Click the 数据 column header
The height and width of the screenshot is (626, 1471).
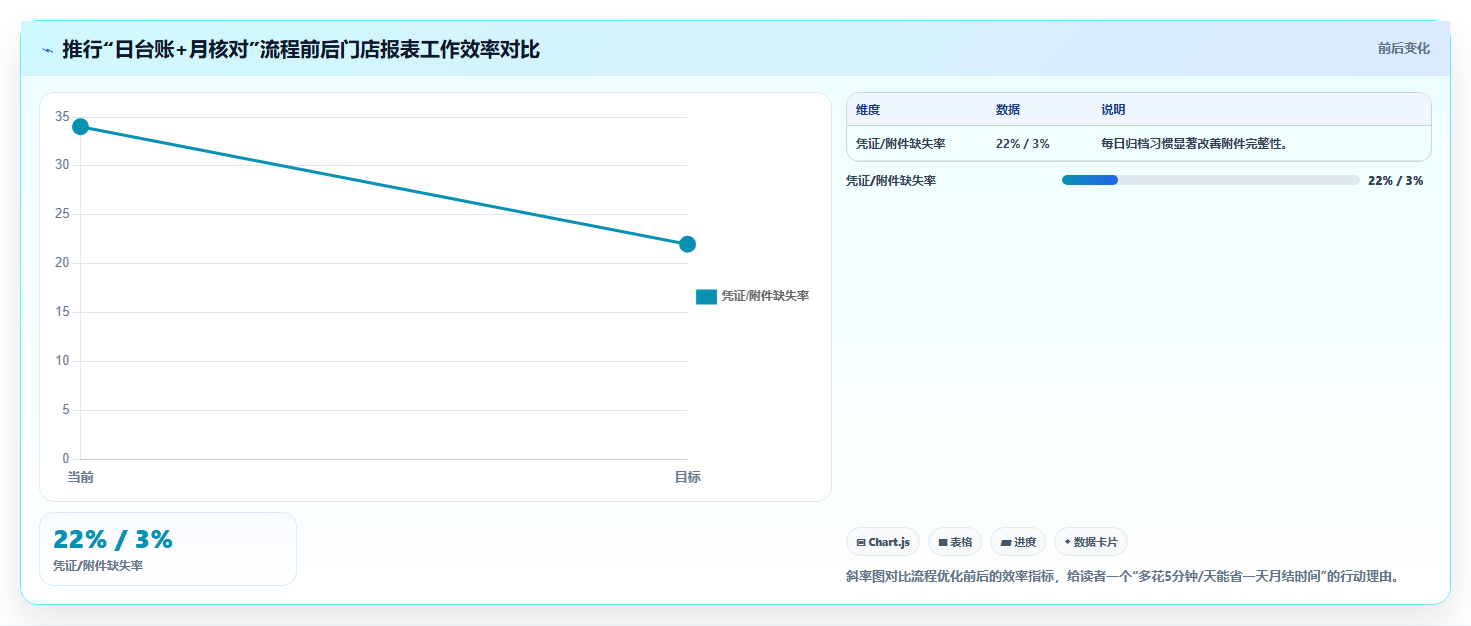[x=1008, y=110]
